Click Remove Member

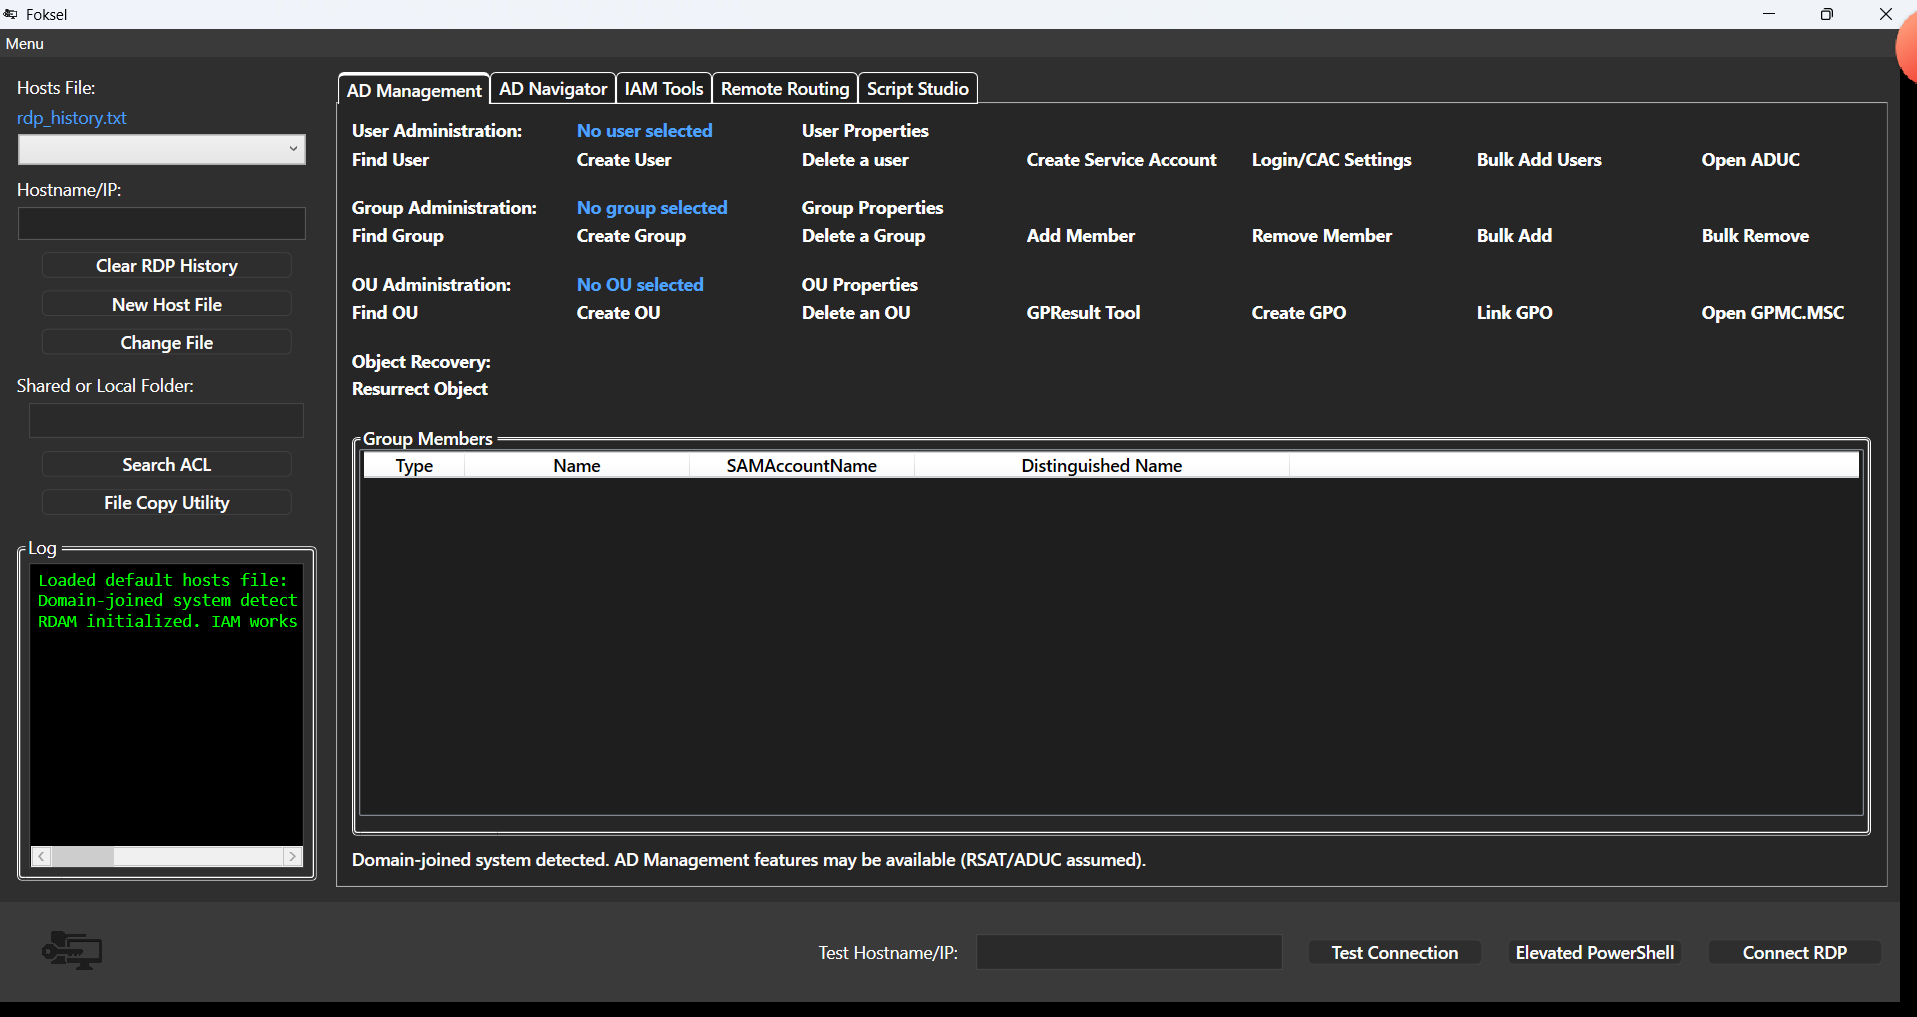1322,236
